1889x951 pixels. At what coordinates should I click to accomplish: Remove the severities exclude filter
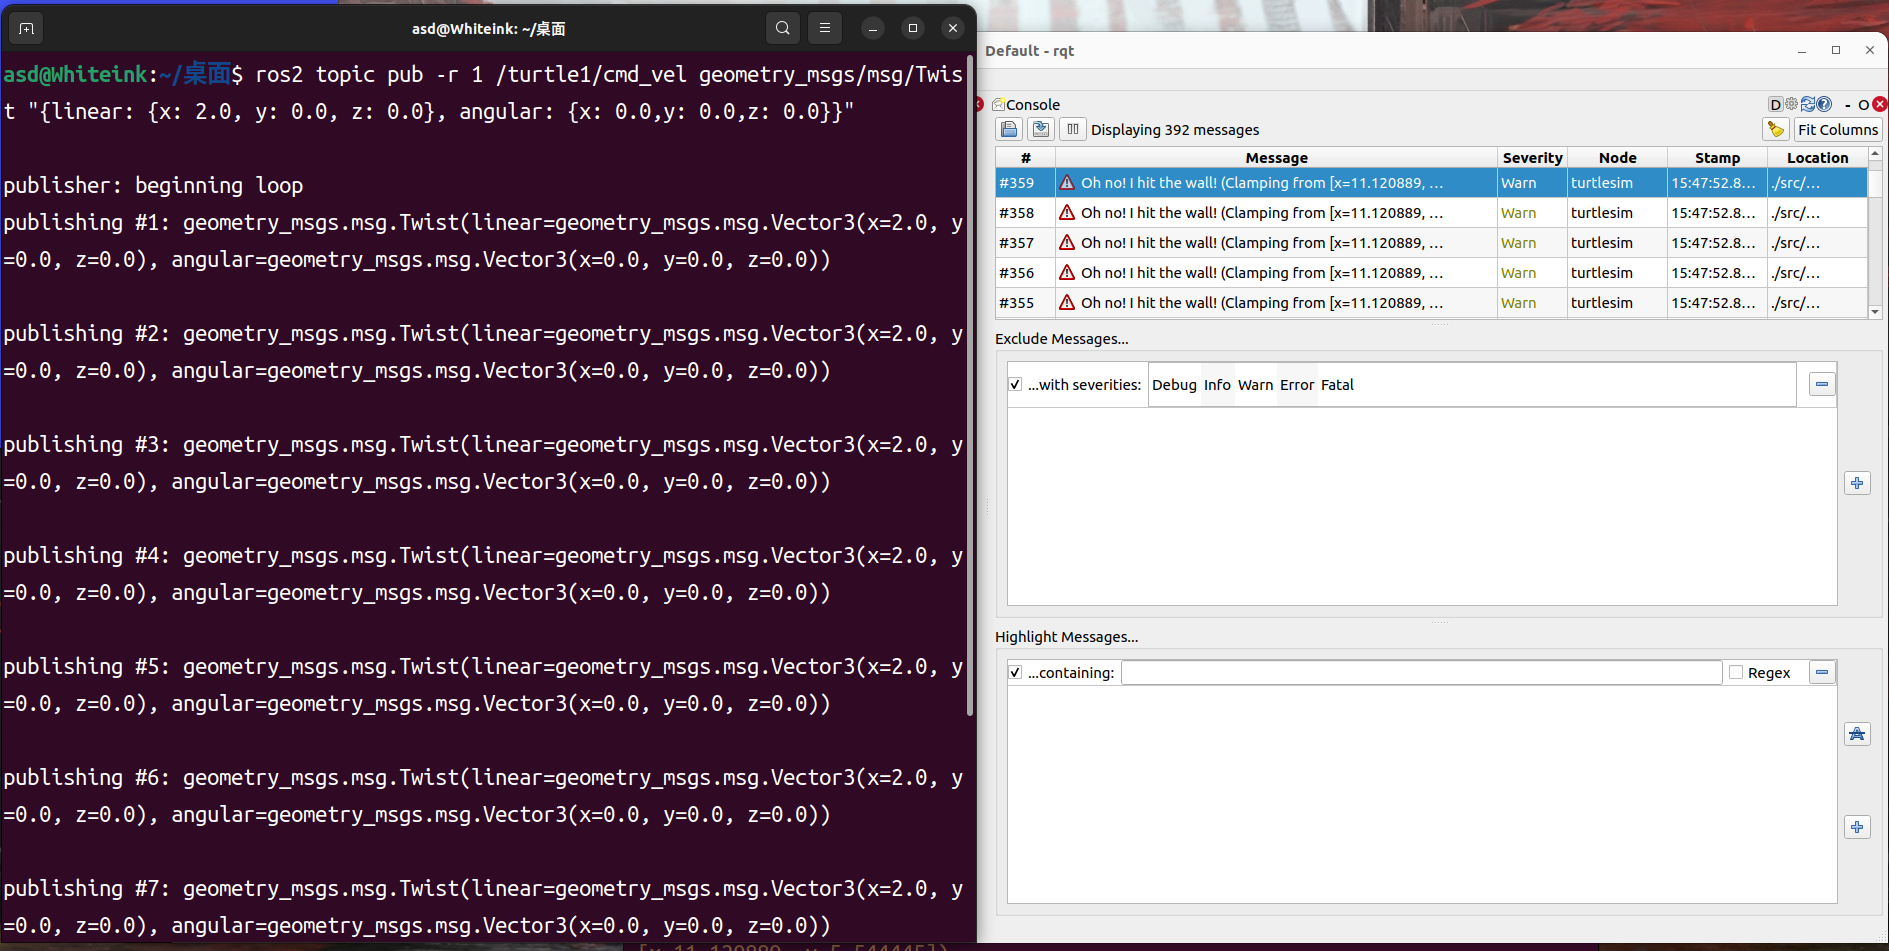pyautogui.click(x=1822, y=384)
